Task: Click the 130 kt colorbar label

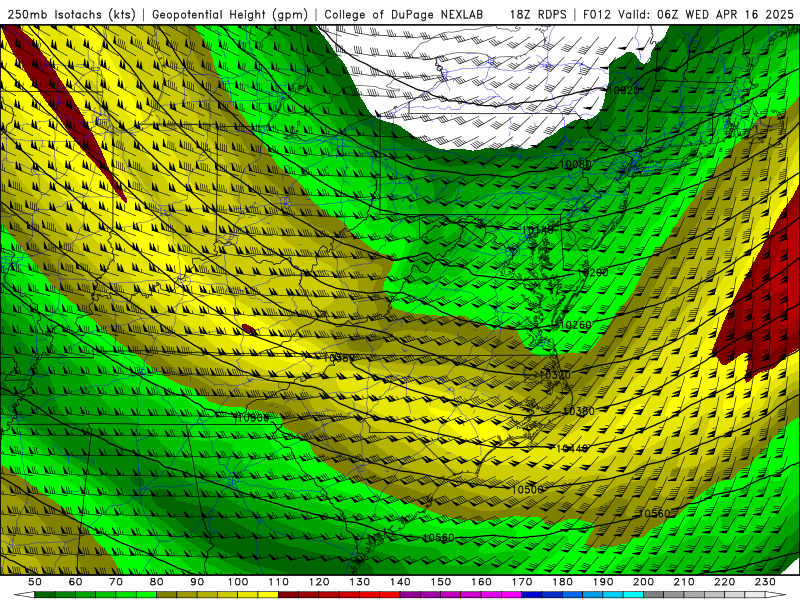Action: pyautogui.click(x=360, y=582)
